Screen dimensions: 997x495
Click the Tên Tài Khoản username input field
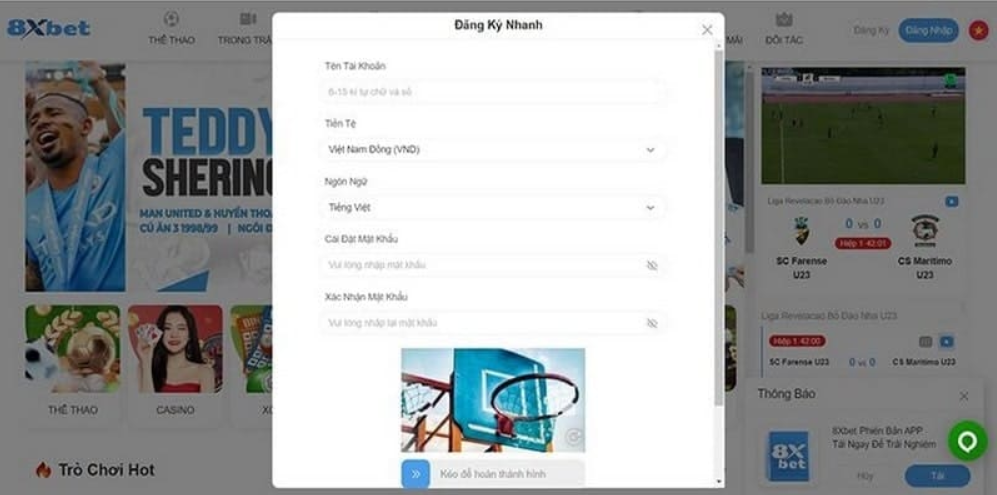click(493, 92)
